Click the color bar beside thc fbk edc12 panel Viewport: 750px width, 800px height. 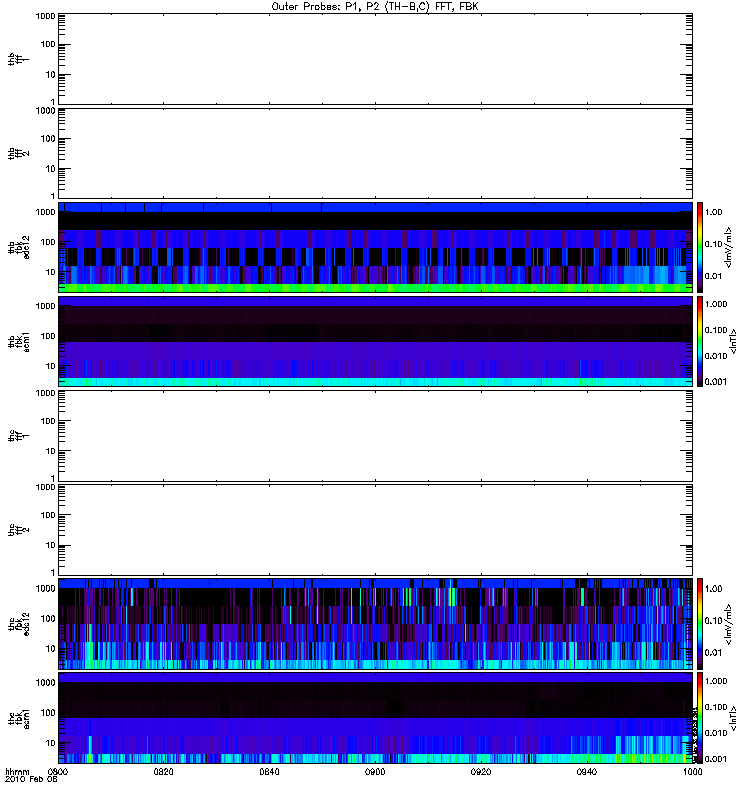pos(700,624)
